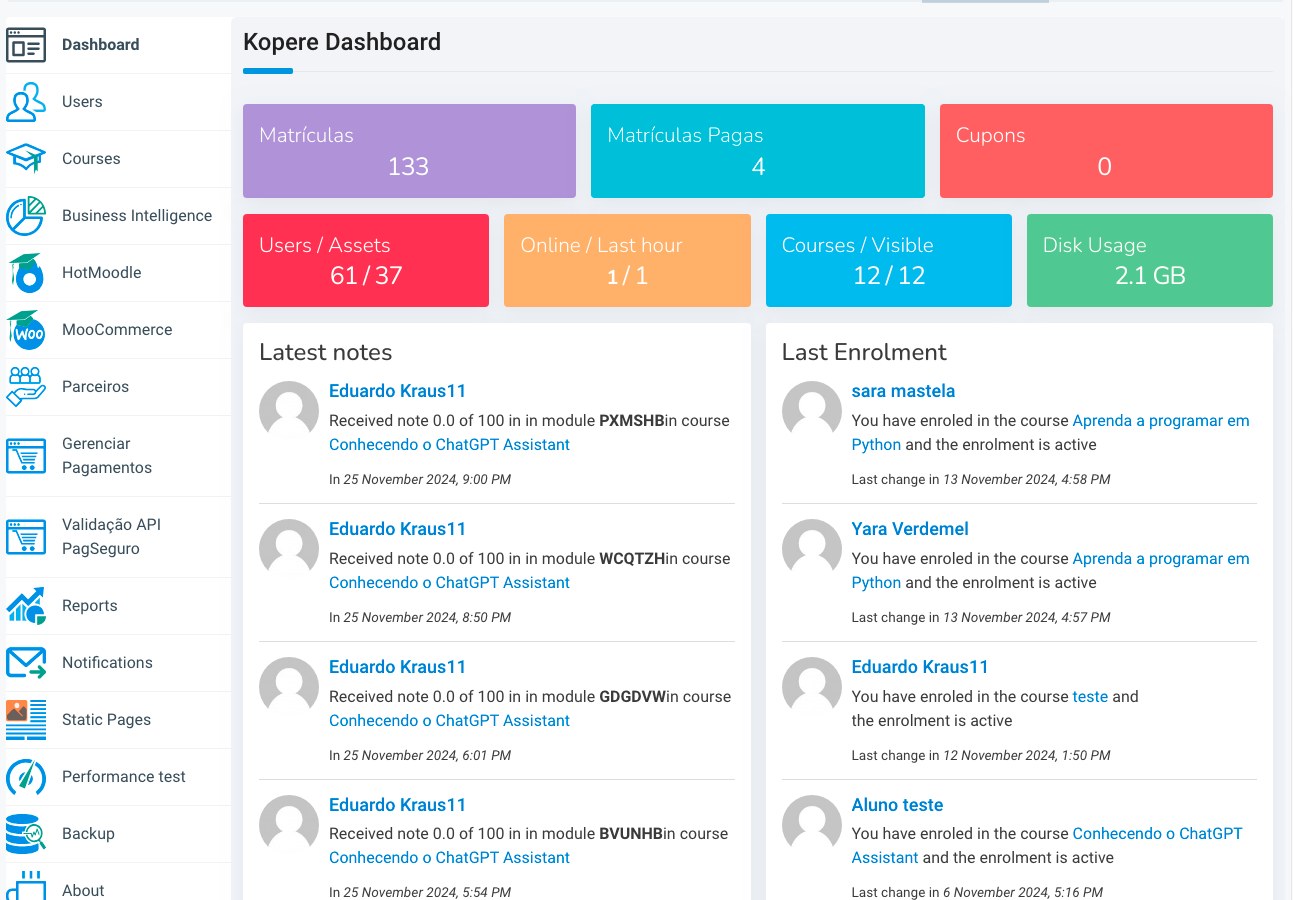The height and width of the screenshot is (900, 1293).
Task: Click avatar beside the PXMSHB note
Action: 289,411
